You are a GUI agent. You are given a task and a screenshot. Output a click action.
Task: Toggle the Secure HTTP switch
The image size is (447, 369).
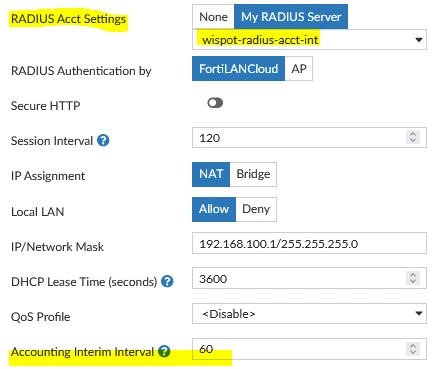tap(215, 103)
